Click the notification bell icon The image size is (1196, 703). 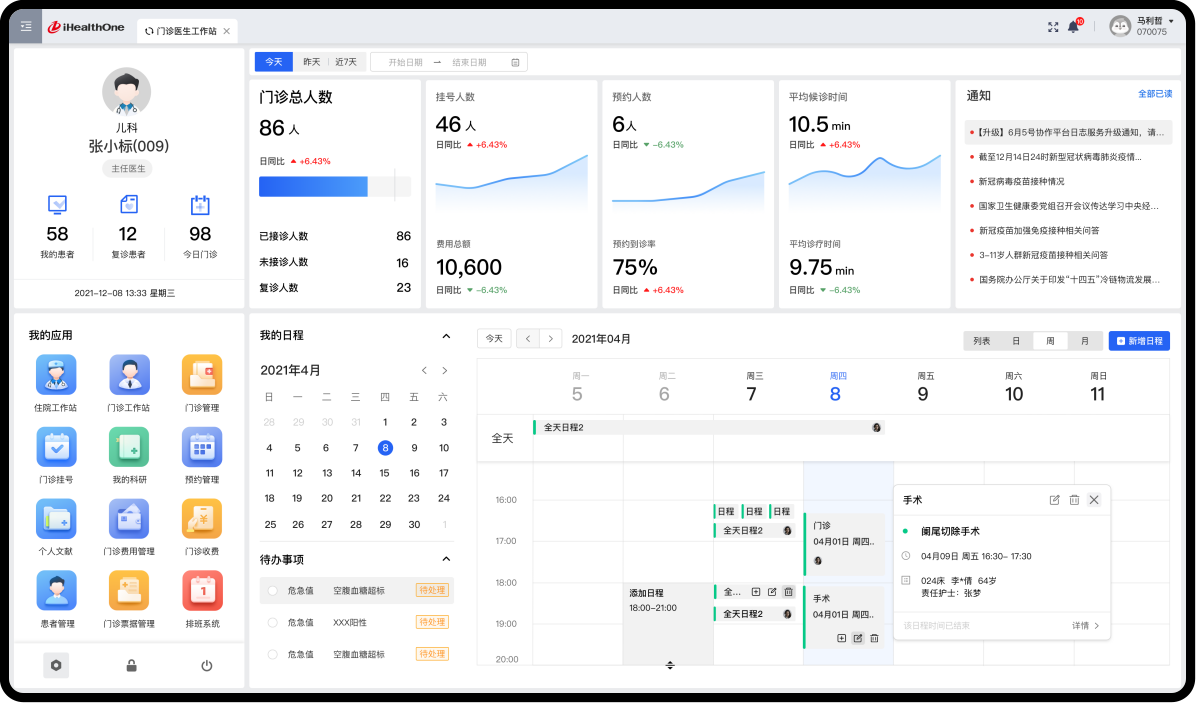coord(1073,27)
